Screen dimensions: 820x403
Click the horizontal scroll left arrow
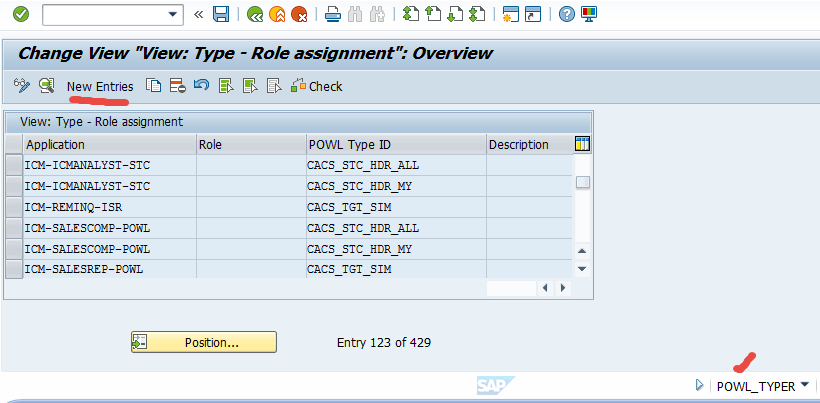545,287
